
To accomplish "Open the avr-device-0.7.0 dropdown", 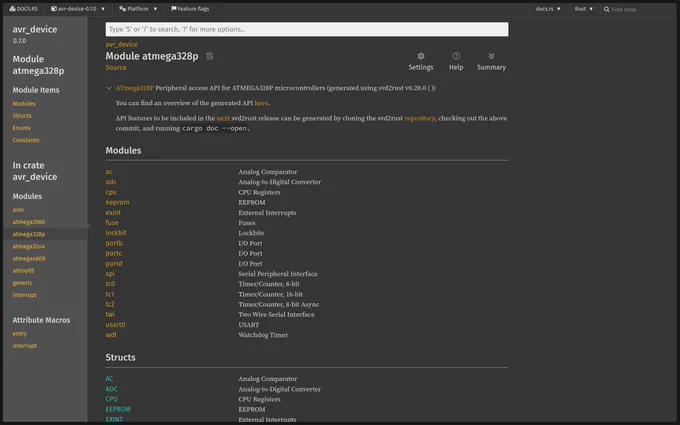I will 78,9.
